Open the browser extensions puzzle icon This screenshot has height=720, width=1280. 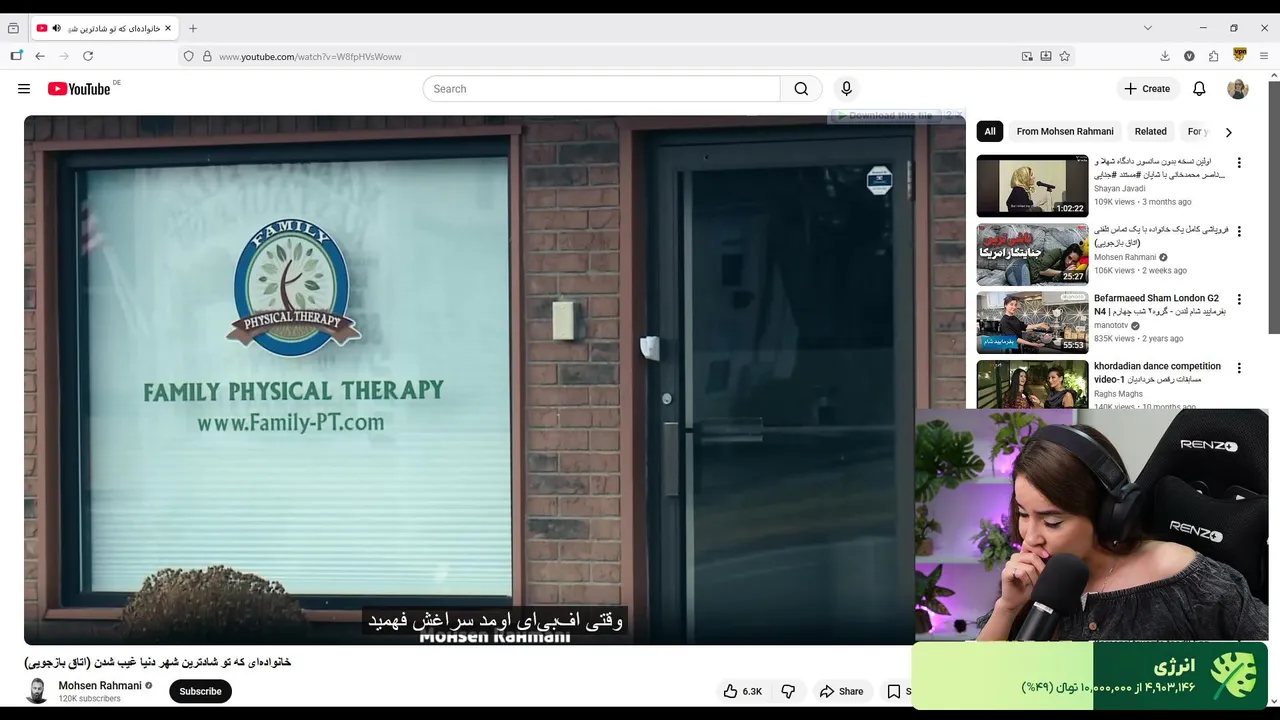(x=1213, y=56)
